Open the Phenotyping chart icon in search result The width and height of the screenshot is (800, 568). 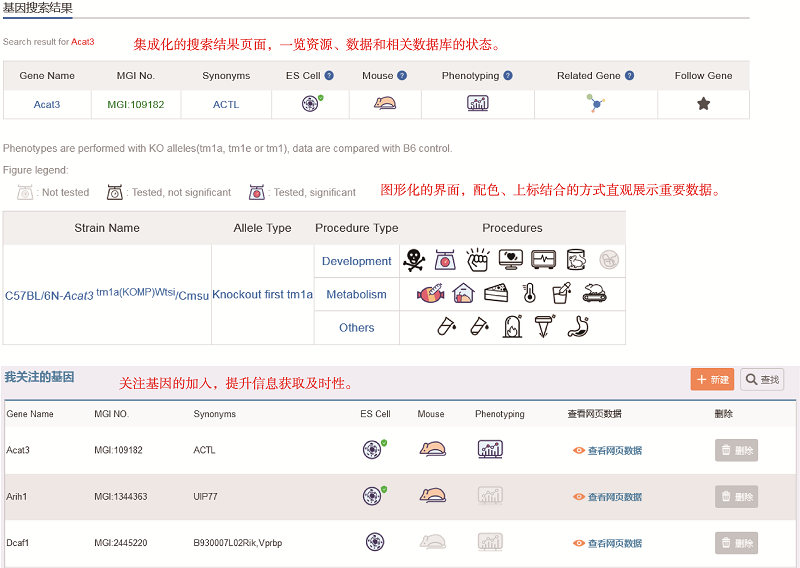pyautogui.click(x=478, y=103)
